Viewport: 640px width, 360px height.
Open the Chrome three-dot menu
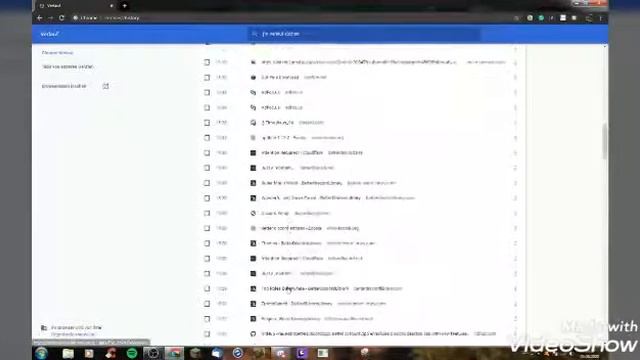(x=600, y=18)
